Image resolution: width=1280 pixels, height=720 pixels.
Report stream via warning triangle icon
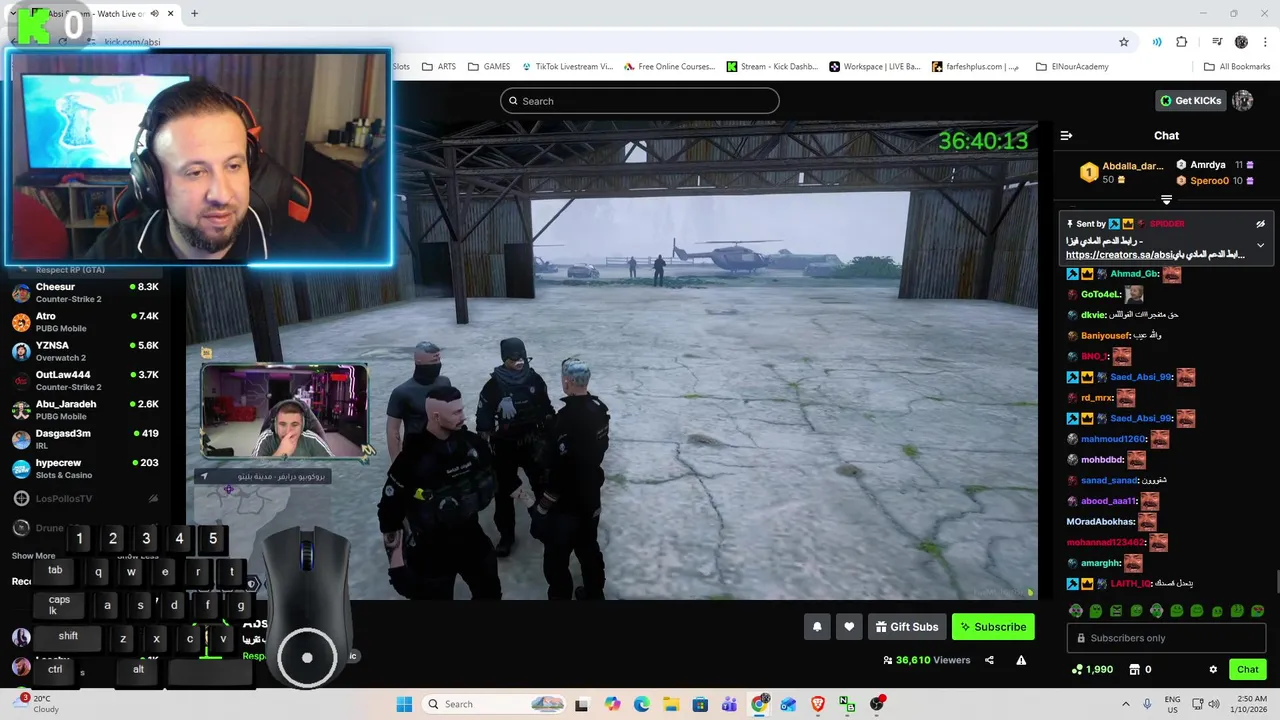click(x=1021, y=660)
